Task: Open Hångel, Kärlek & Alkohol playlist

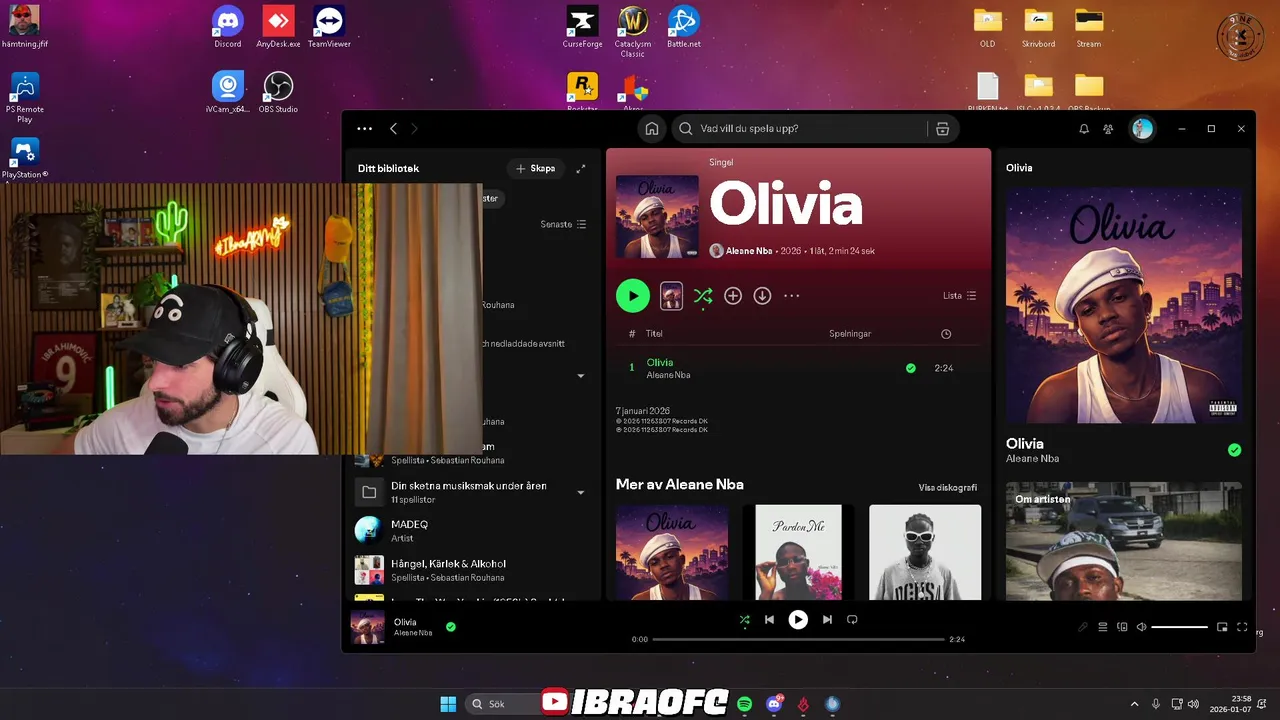Action: point(473,570)
